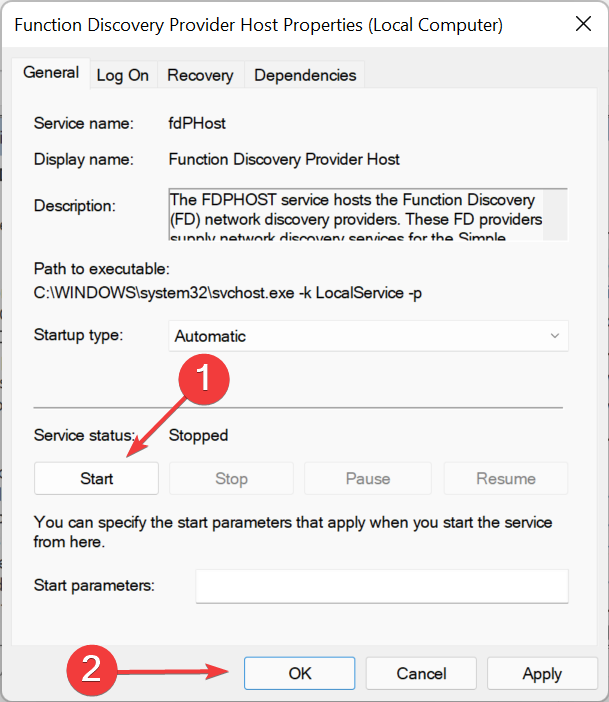Open the Recovery tab
This screenshot has height=702, width=609.
tap(200, 75)
